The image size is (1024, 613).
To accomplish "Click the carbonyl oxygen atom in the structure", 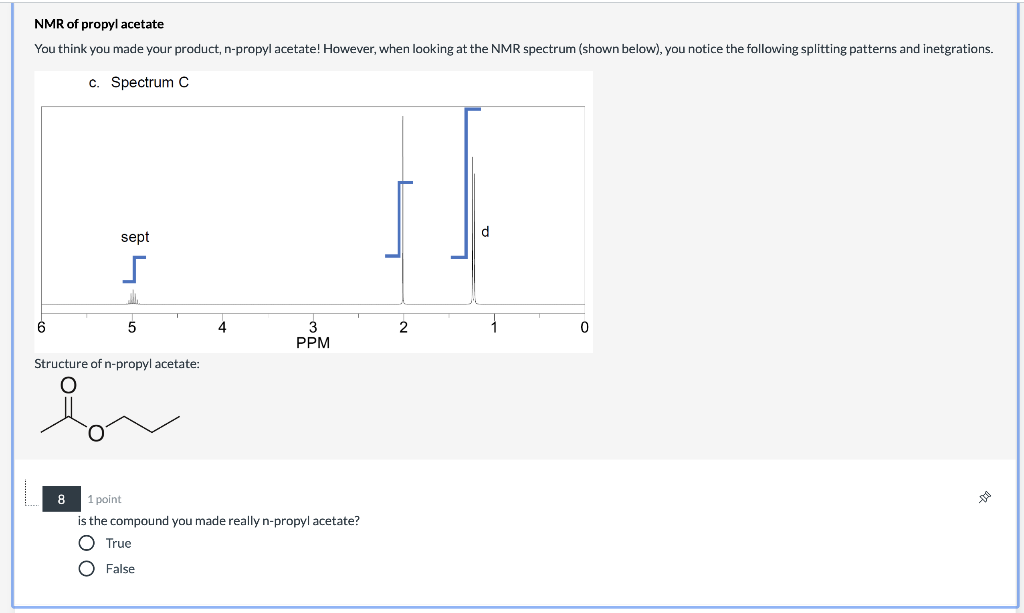I will (x=69, y=385).
